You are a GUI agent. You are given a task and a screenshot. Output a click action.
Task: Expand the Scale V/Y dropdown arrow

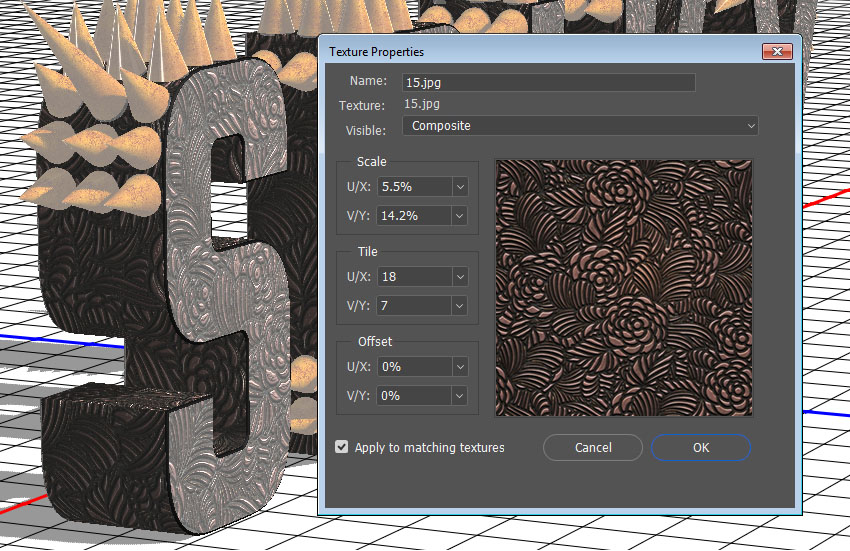point(460,216)
